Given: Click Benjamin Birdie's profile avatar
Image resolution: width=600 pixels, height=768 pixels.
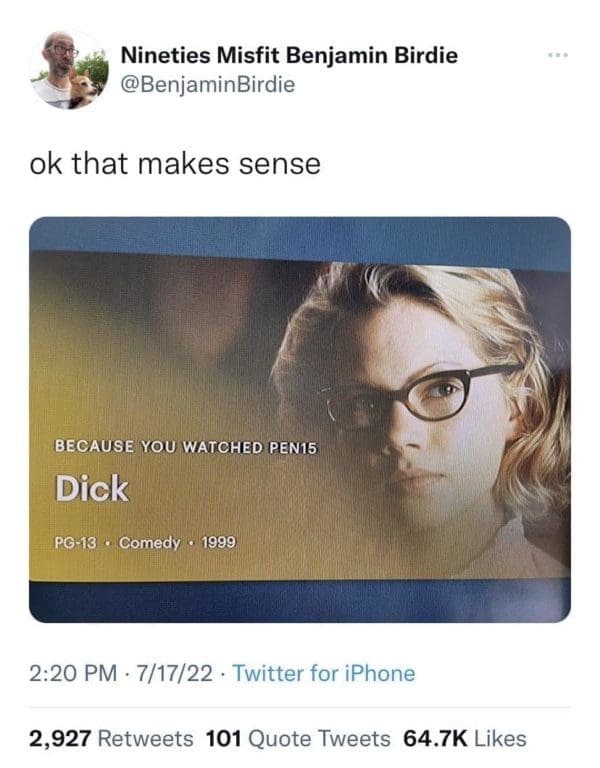Looking at the screenshot, I should coord(68,68).
